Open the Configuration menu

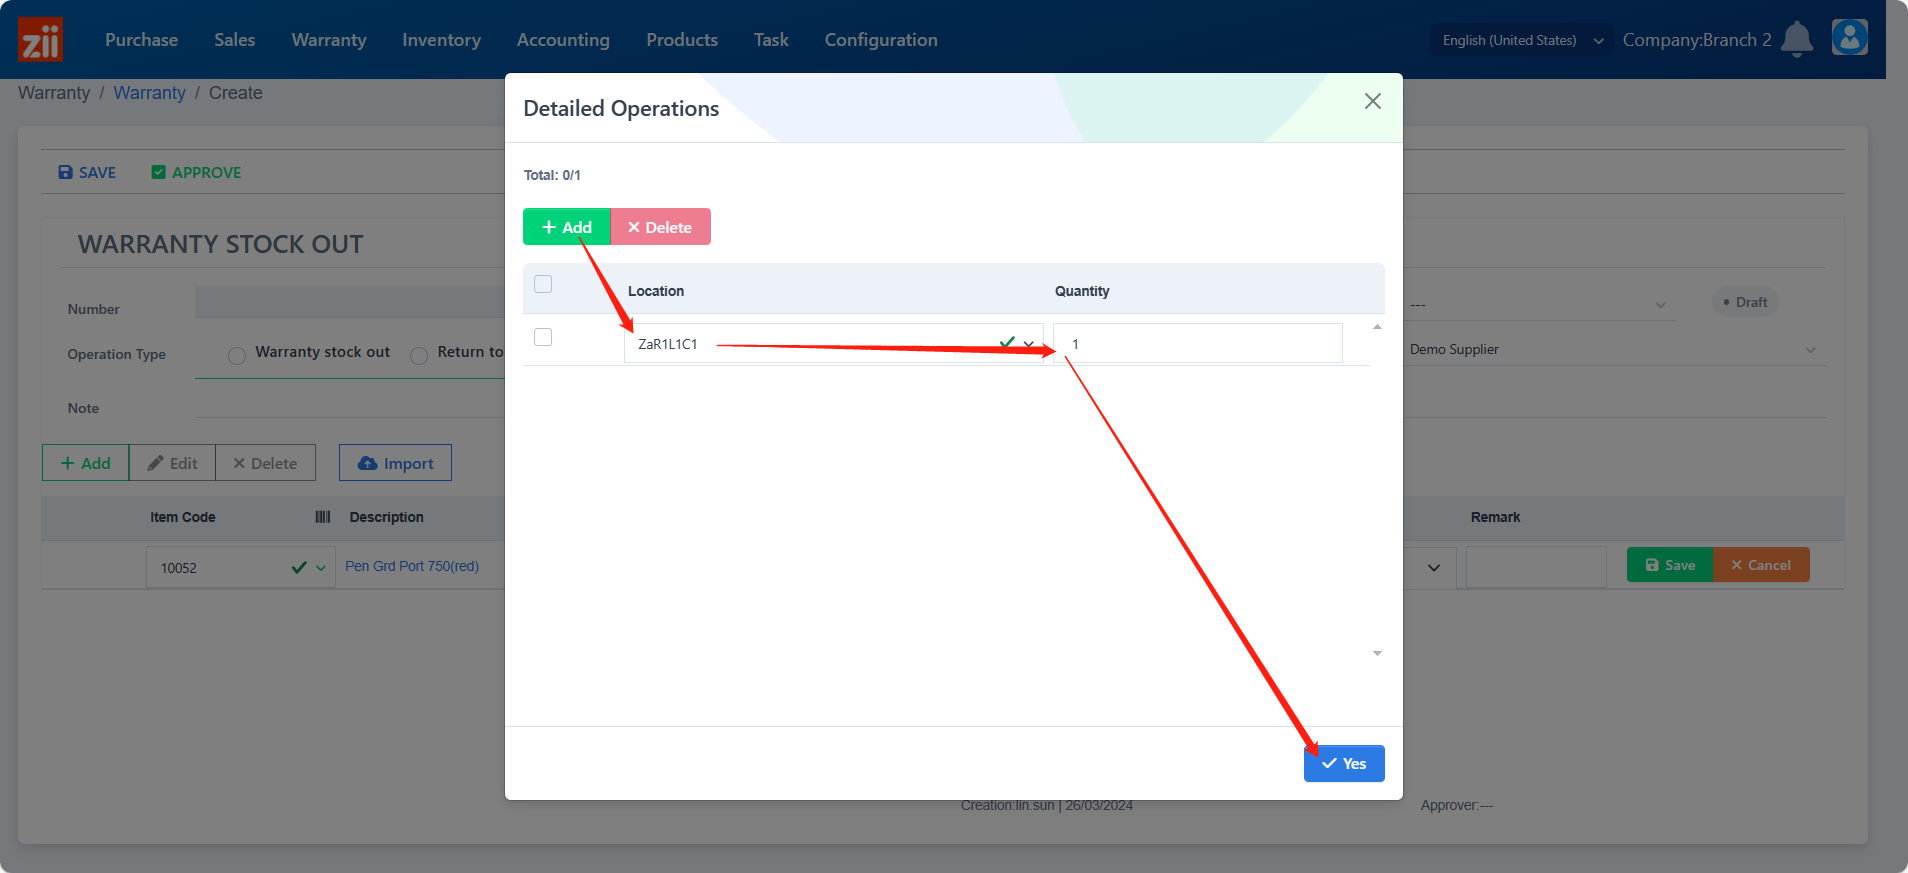881,40
